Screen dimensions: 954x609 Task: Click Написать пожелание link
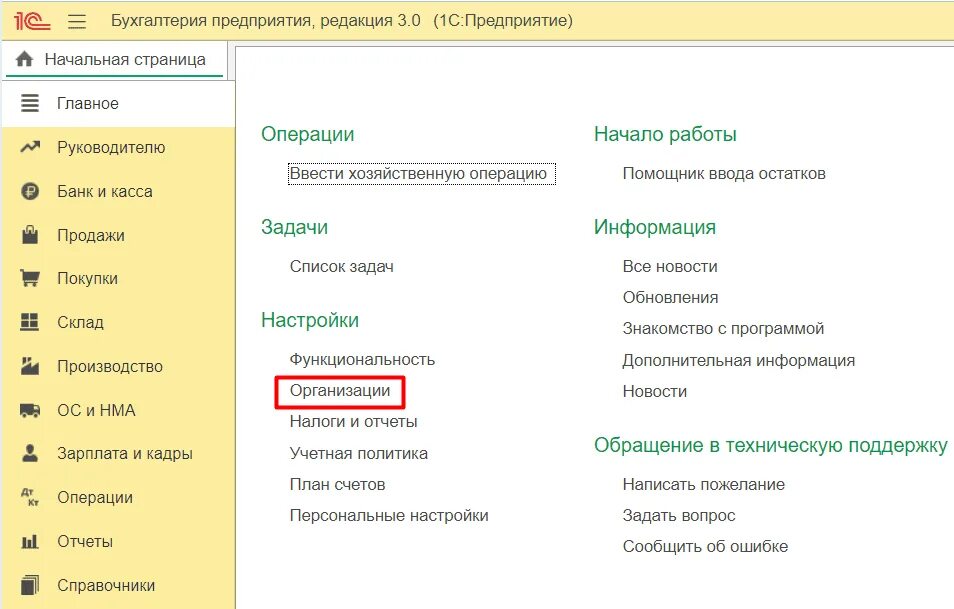[703, 484]
